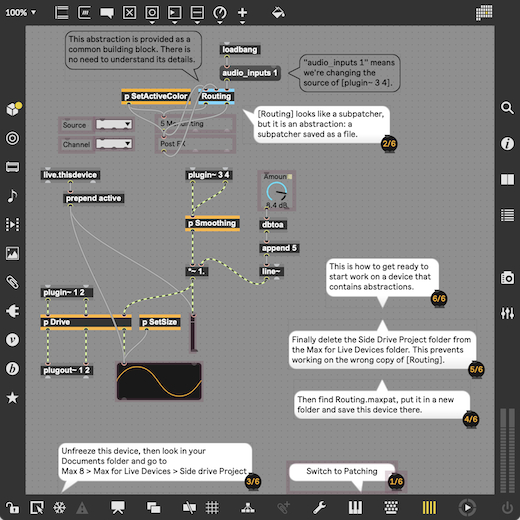Open the Channel routing dropdown menu
Image resolution: width=520 pixels, height=520 pixels.
click(114, 144)
